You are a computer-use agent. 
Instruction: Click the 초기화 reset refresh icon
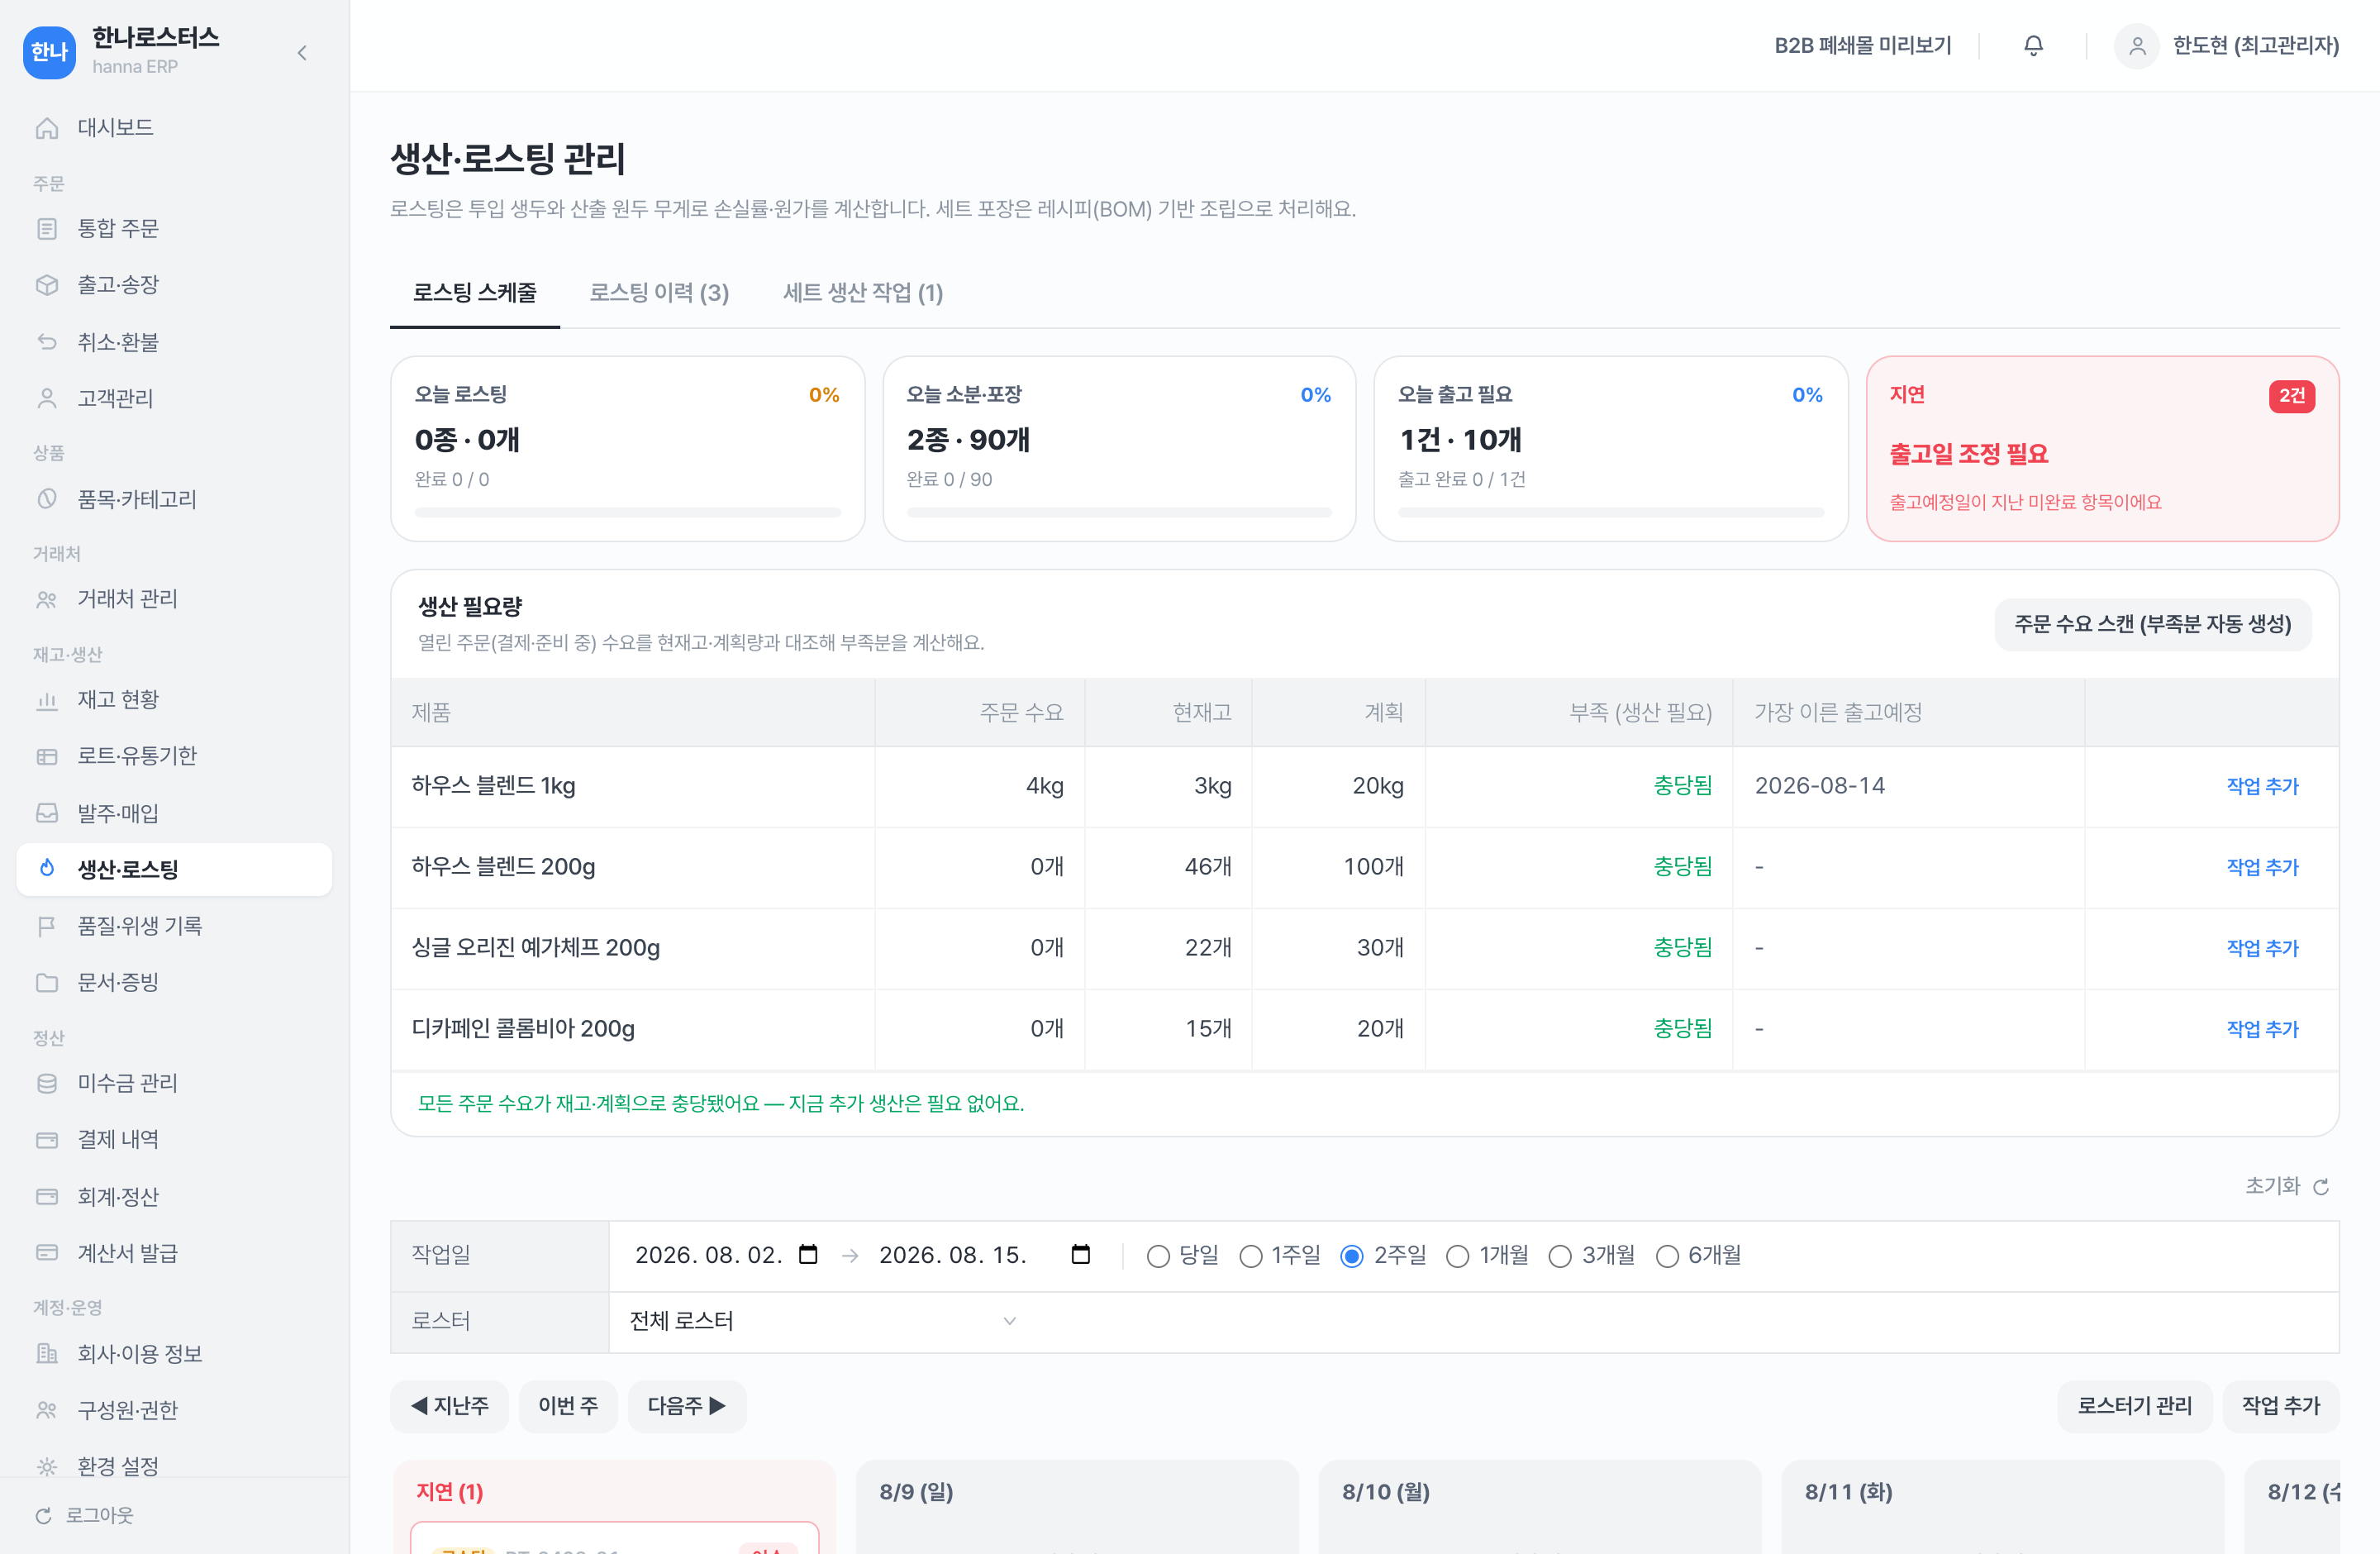(x=2321, y=1187)
